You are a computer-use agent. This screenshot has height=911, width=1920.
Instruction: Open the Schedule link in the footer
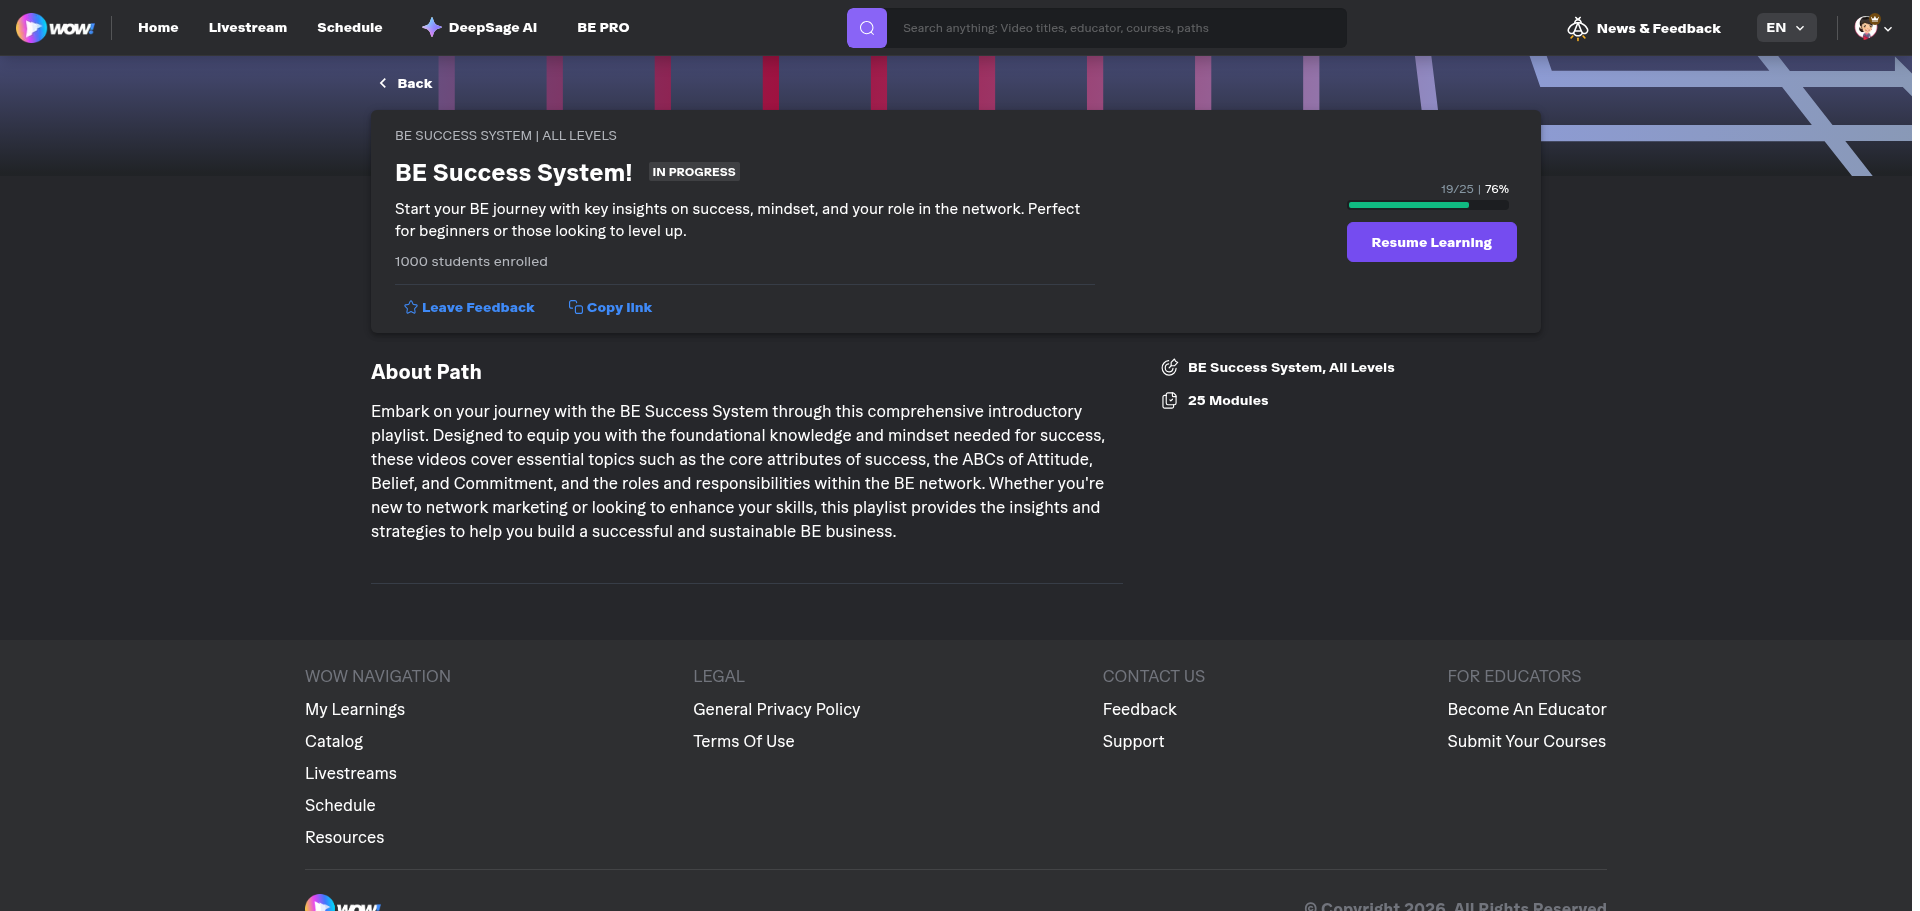pos(340,805)
